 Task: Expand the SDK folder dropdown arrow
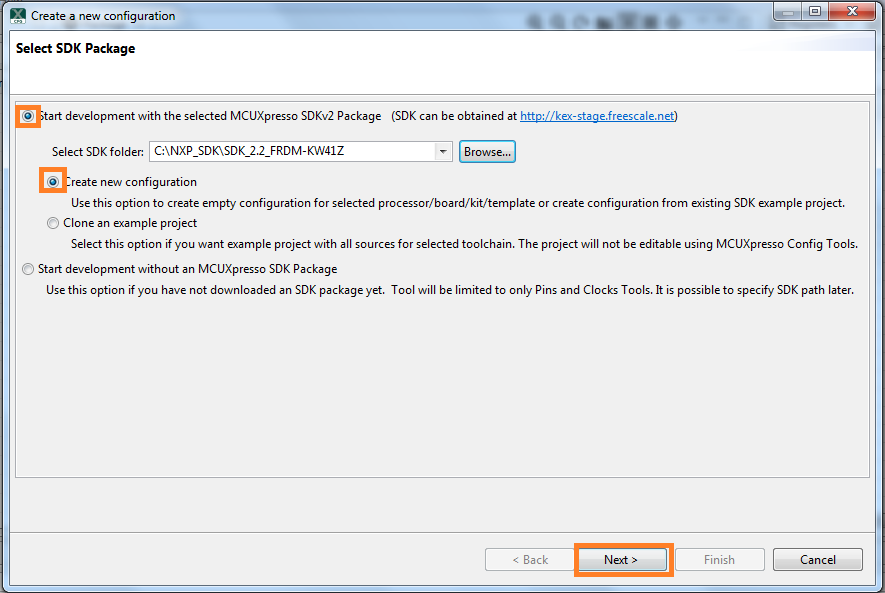[443, 152]
